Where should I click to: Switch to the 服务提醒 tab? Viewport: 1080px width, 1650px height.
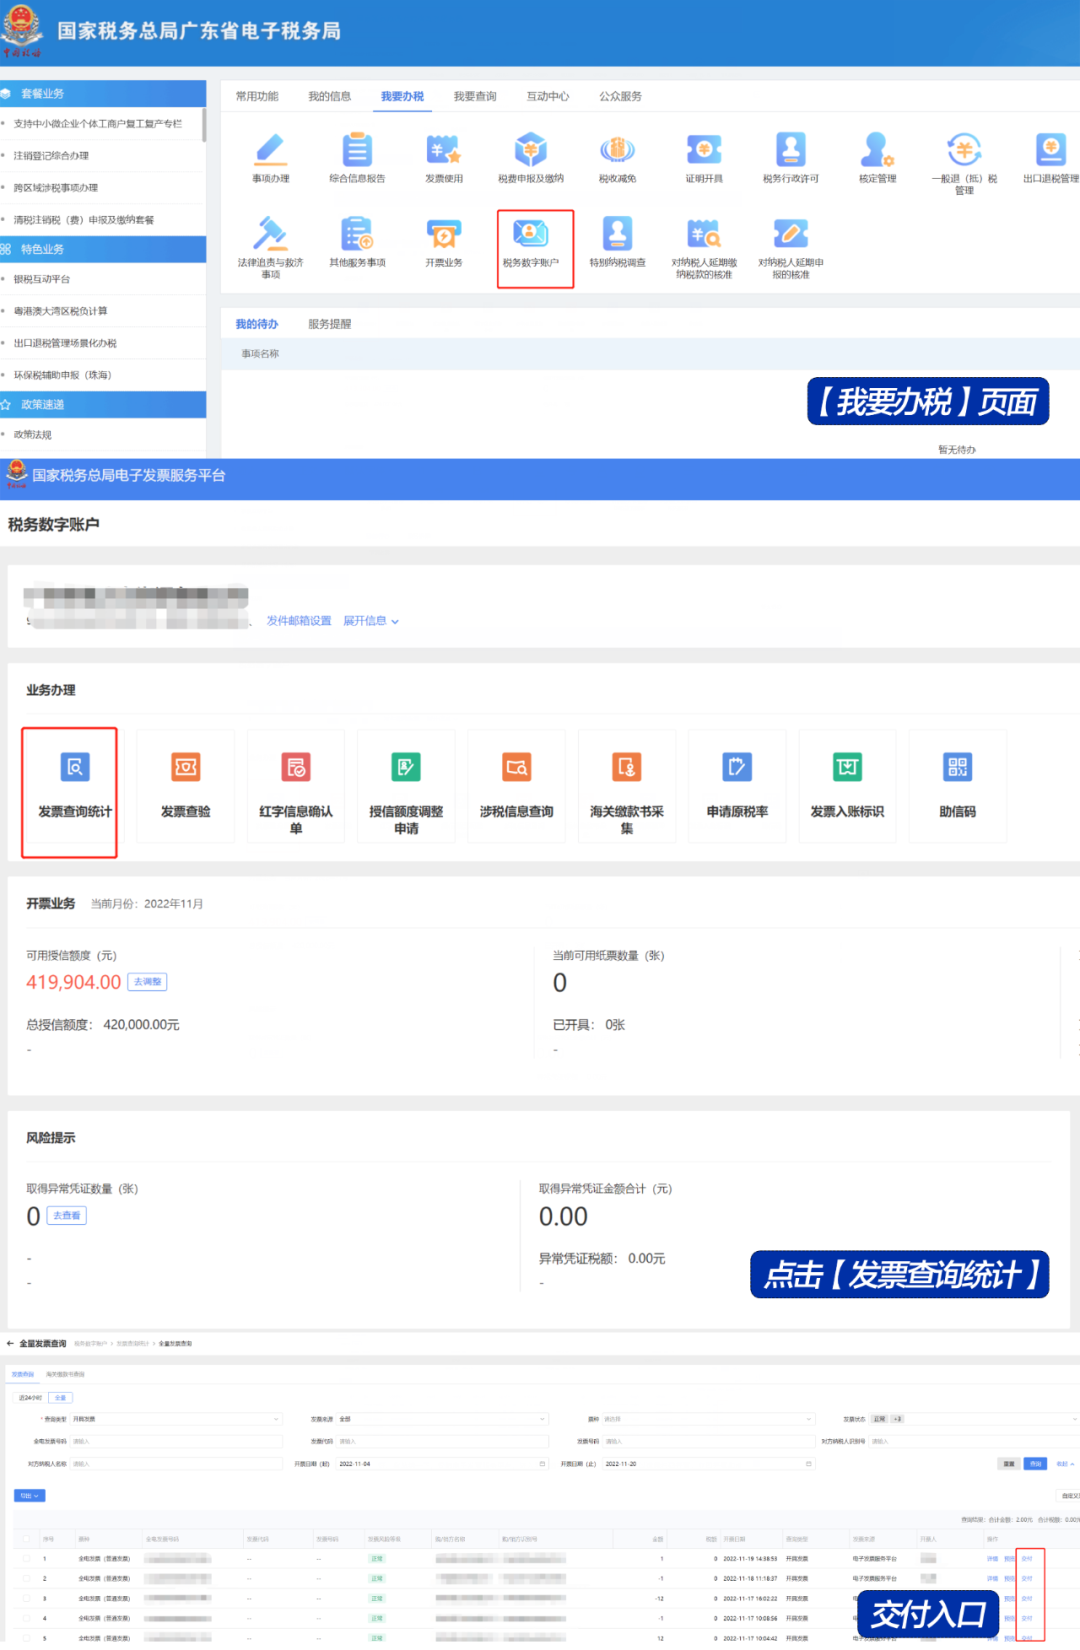click(329, 324)
